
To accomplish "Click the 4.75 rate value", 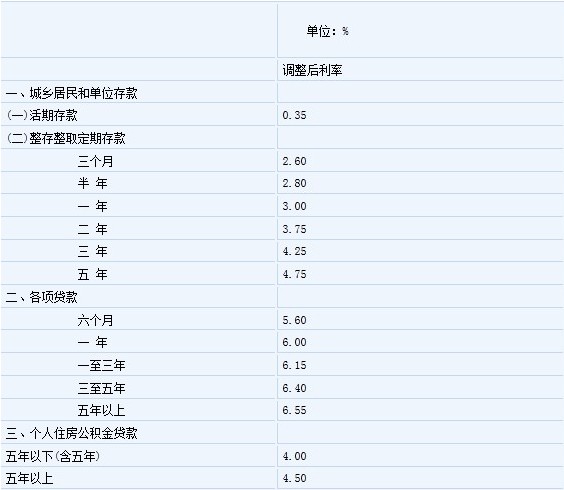I will point(294,274).
